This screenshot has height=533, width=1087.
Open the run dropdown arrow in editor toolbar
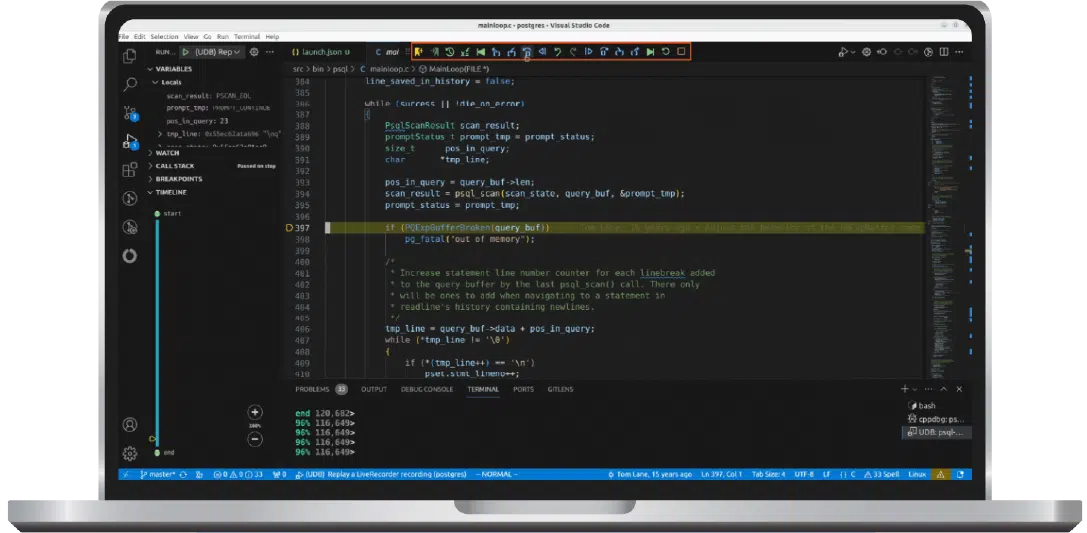[853, 52]
